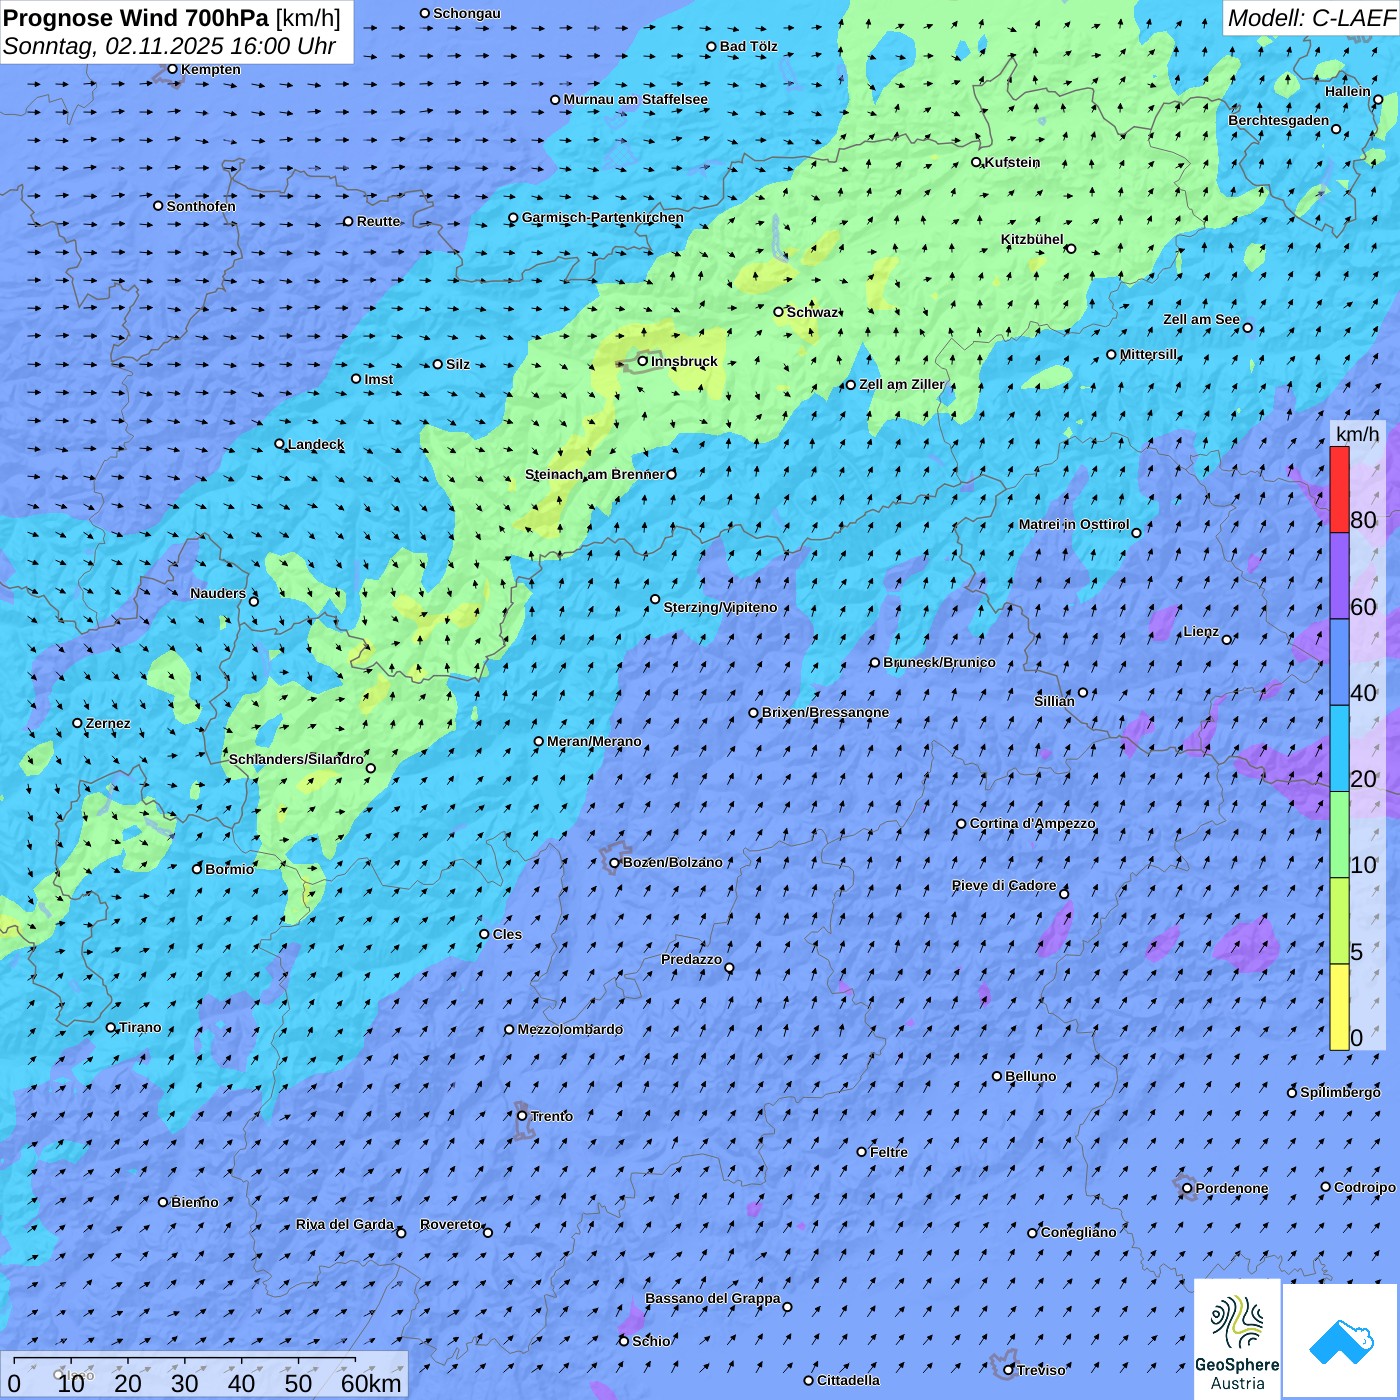Screen dimensions: 1400x1400
Task: Click the Nauders marker dot
Action: (x=254, y=601)
